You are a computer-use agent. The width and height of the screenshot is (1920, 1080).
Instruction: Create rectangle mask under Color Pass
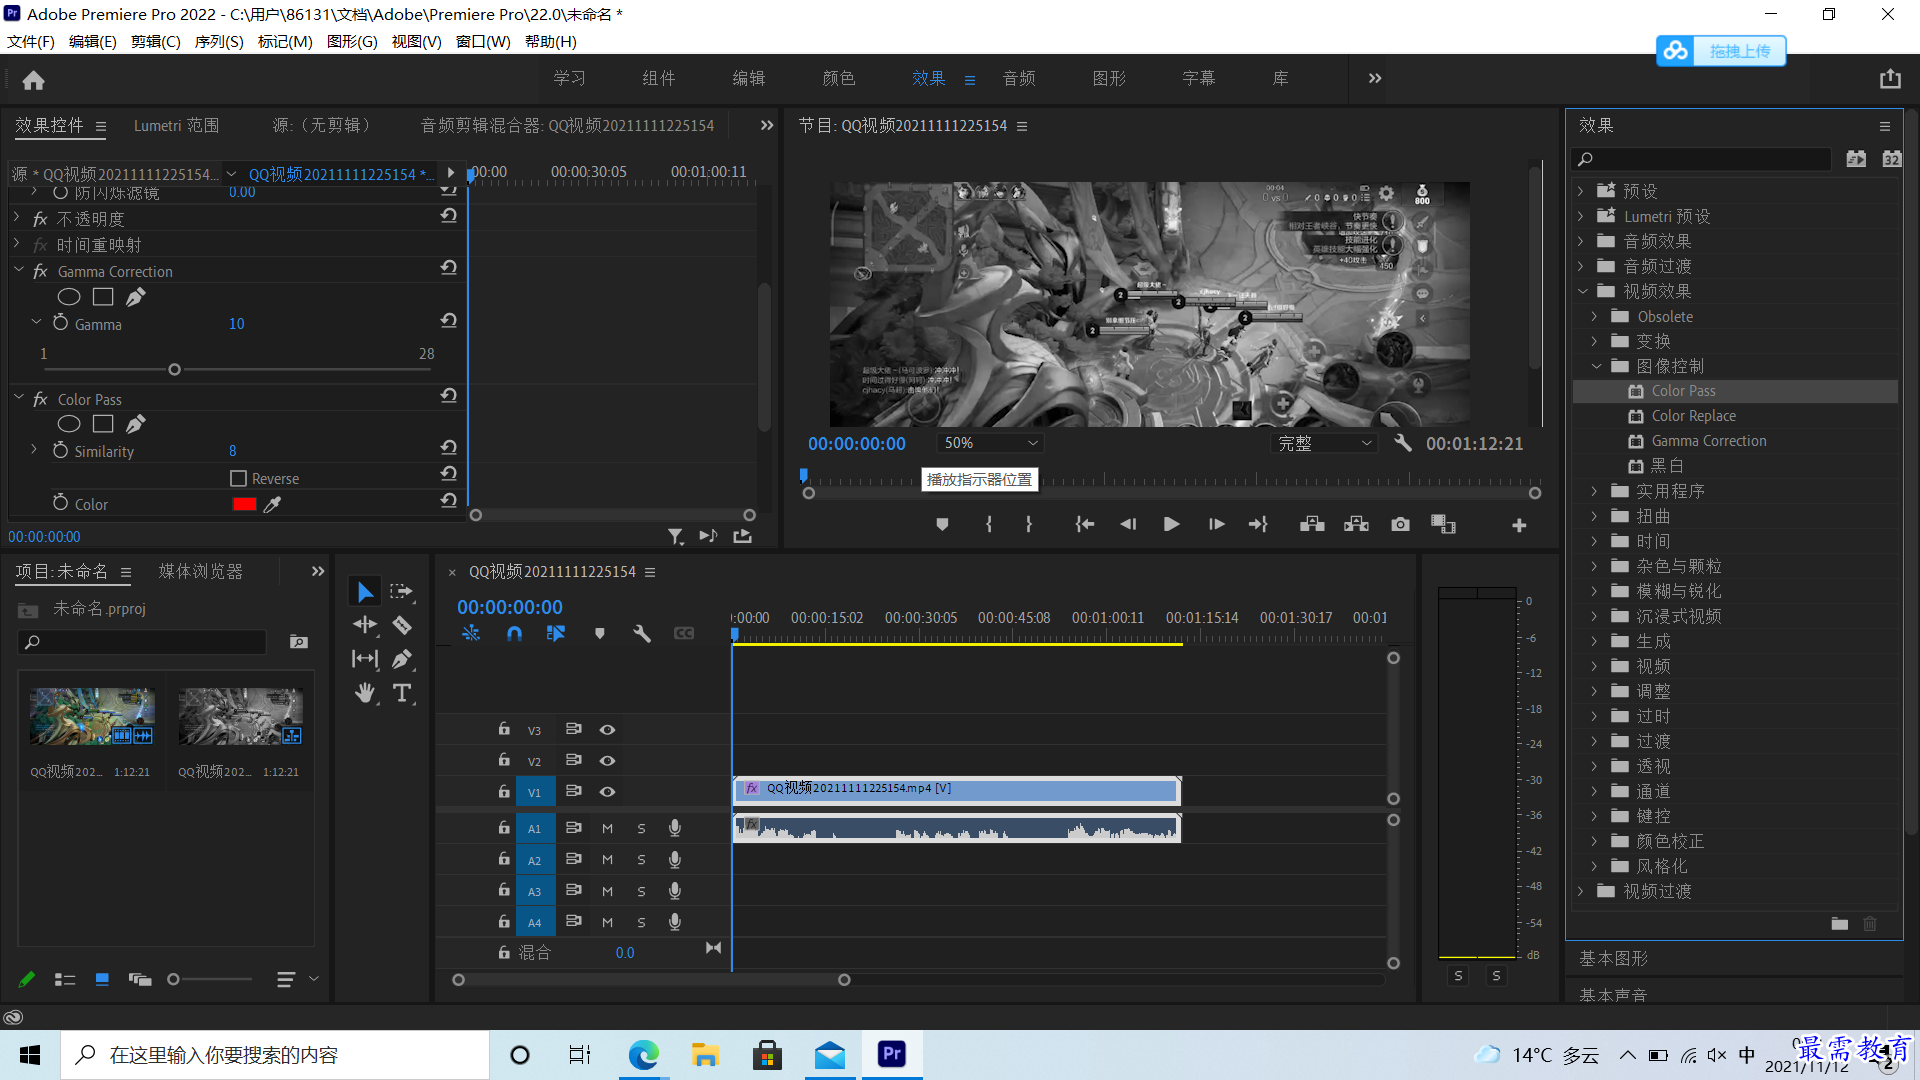tap(103, 424)
